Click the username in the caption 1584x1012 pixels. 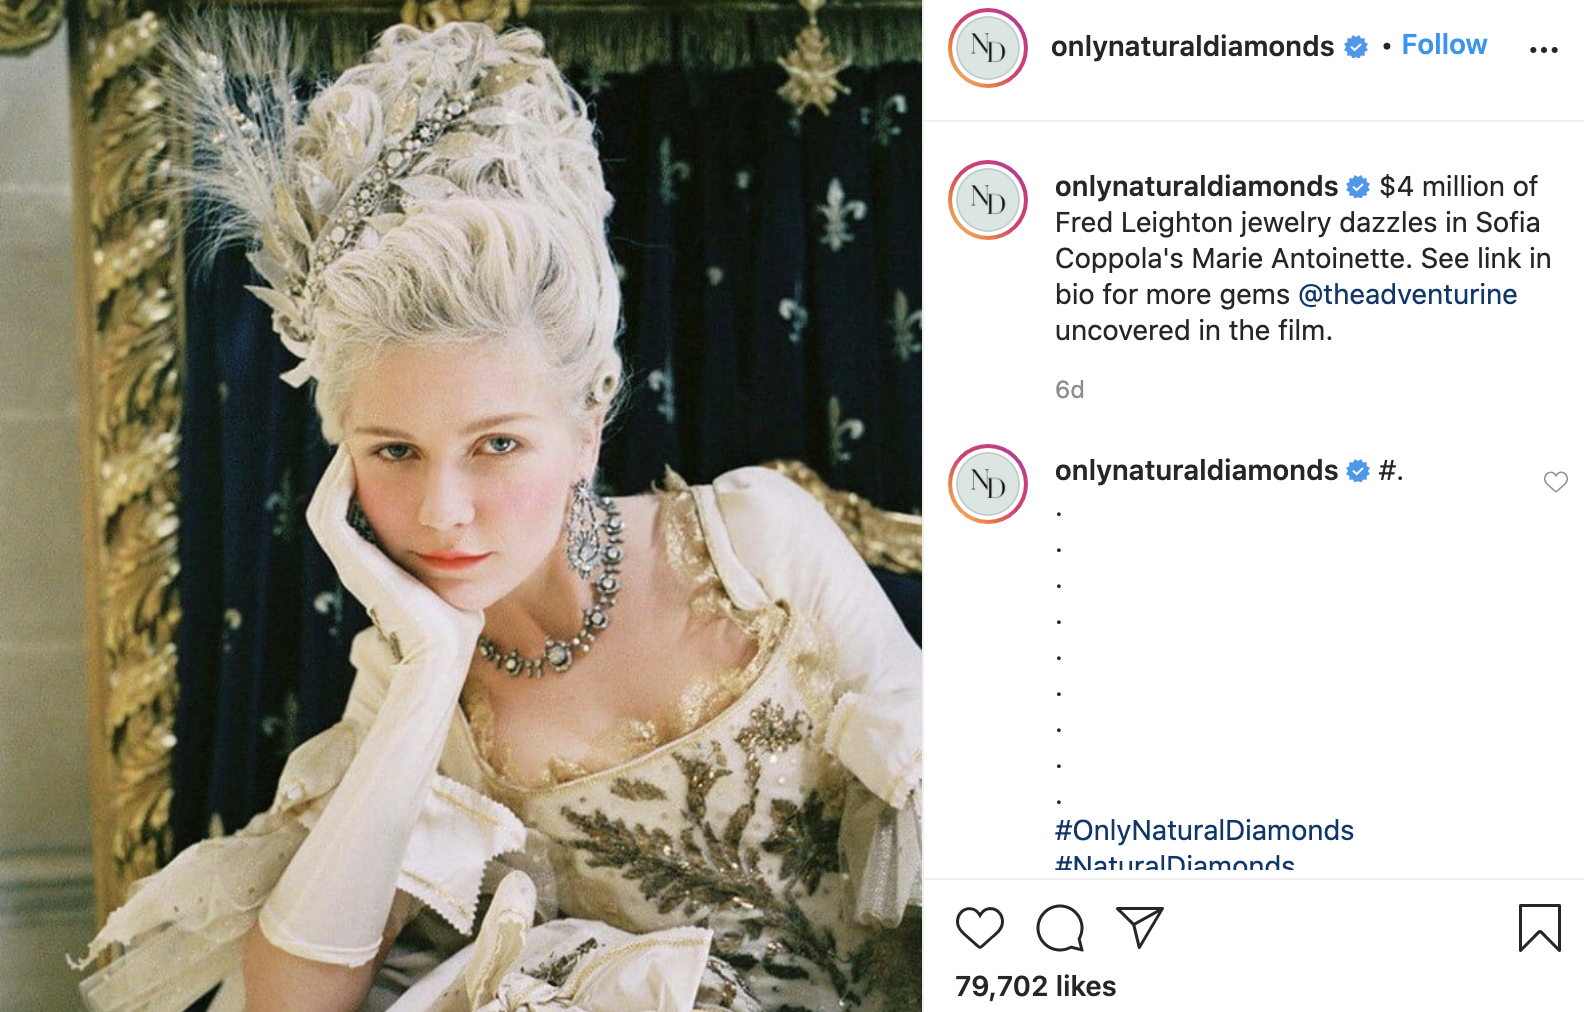click(1196, 186)
